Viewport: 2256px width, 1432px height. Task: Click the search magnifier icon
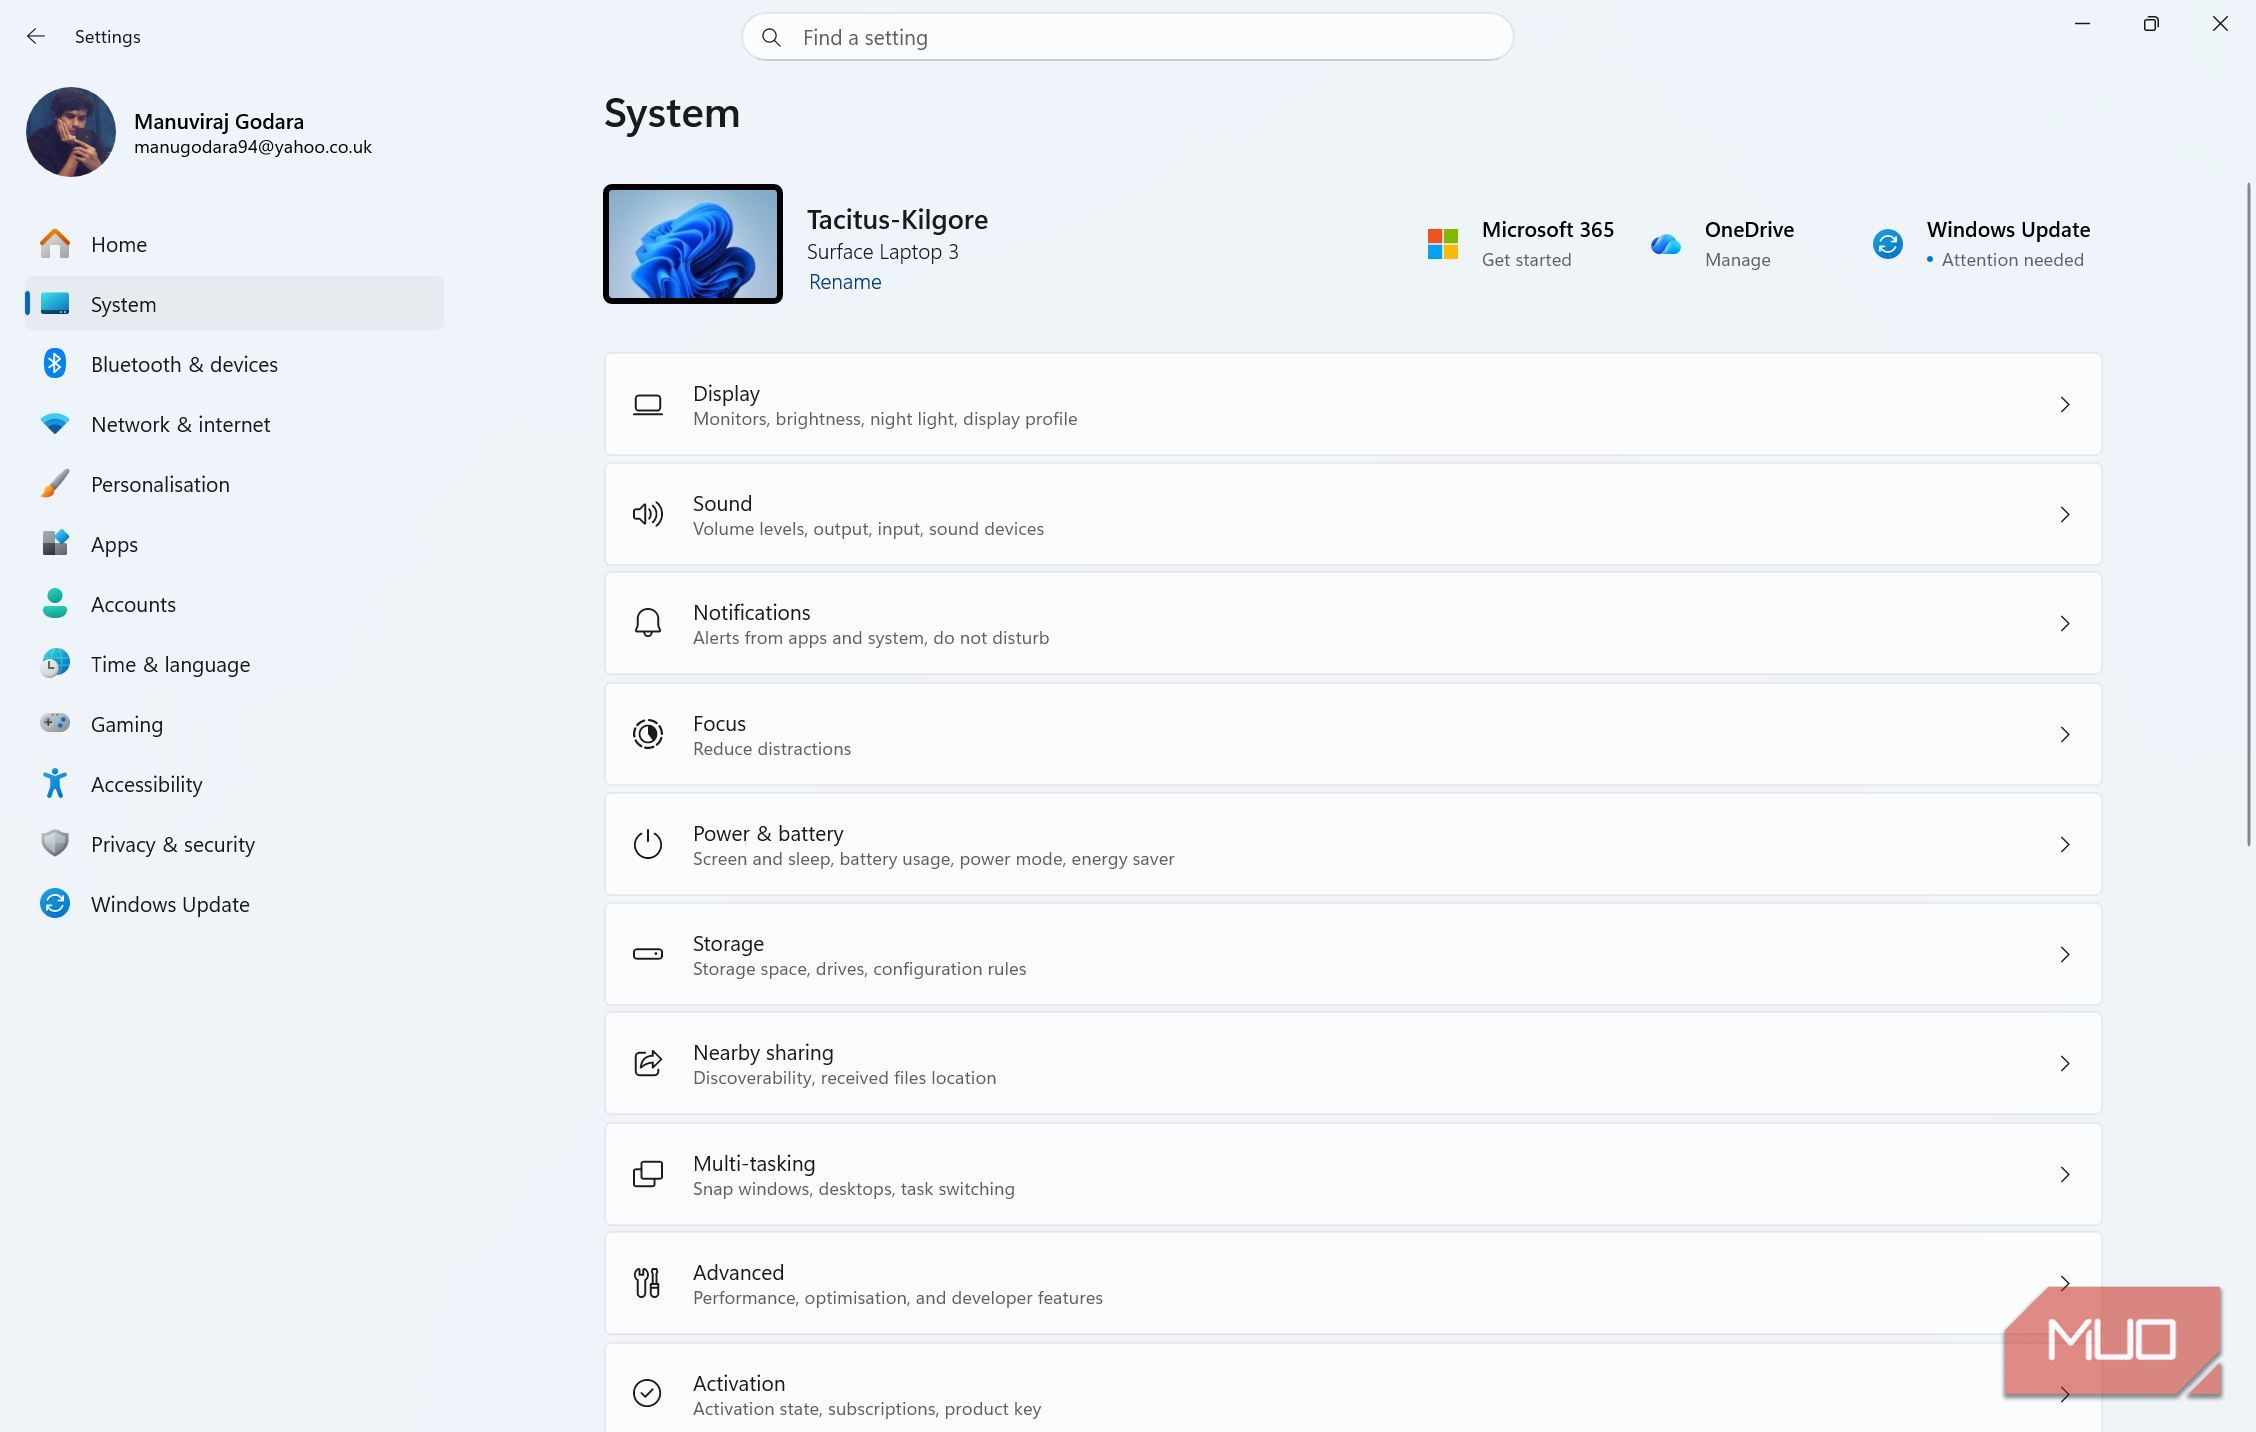(771, 37)
